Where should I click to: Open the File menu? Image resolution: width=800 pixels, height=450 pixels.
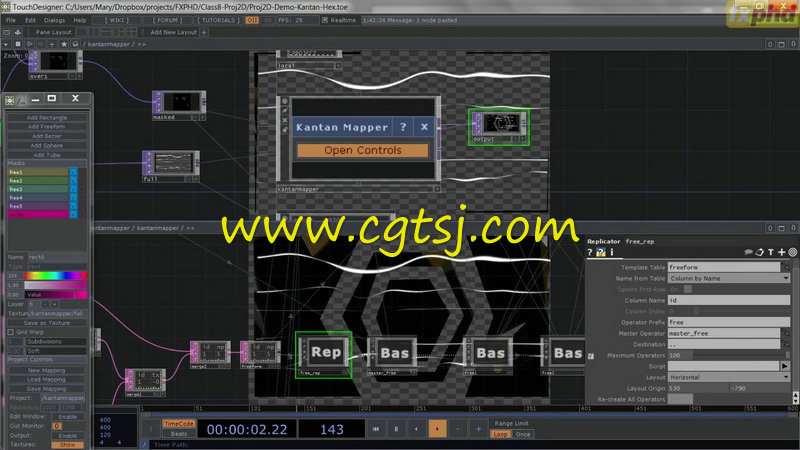pyautogui.click(x=11, y=20)
